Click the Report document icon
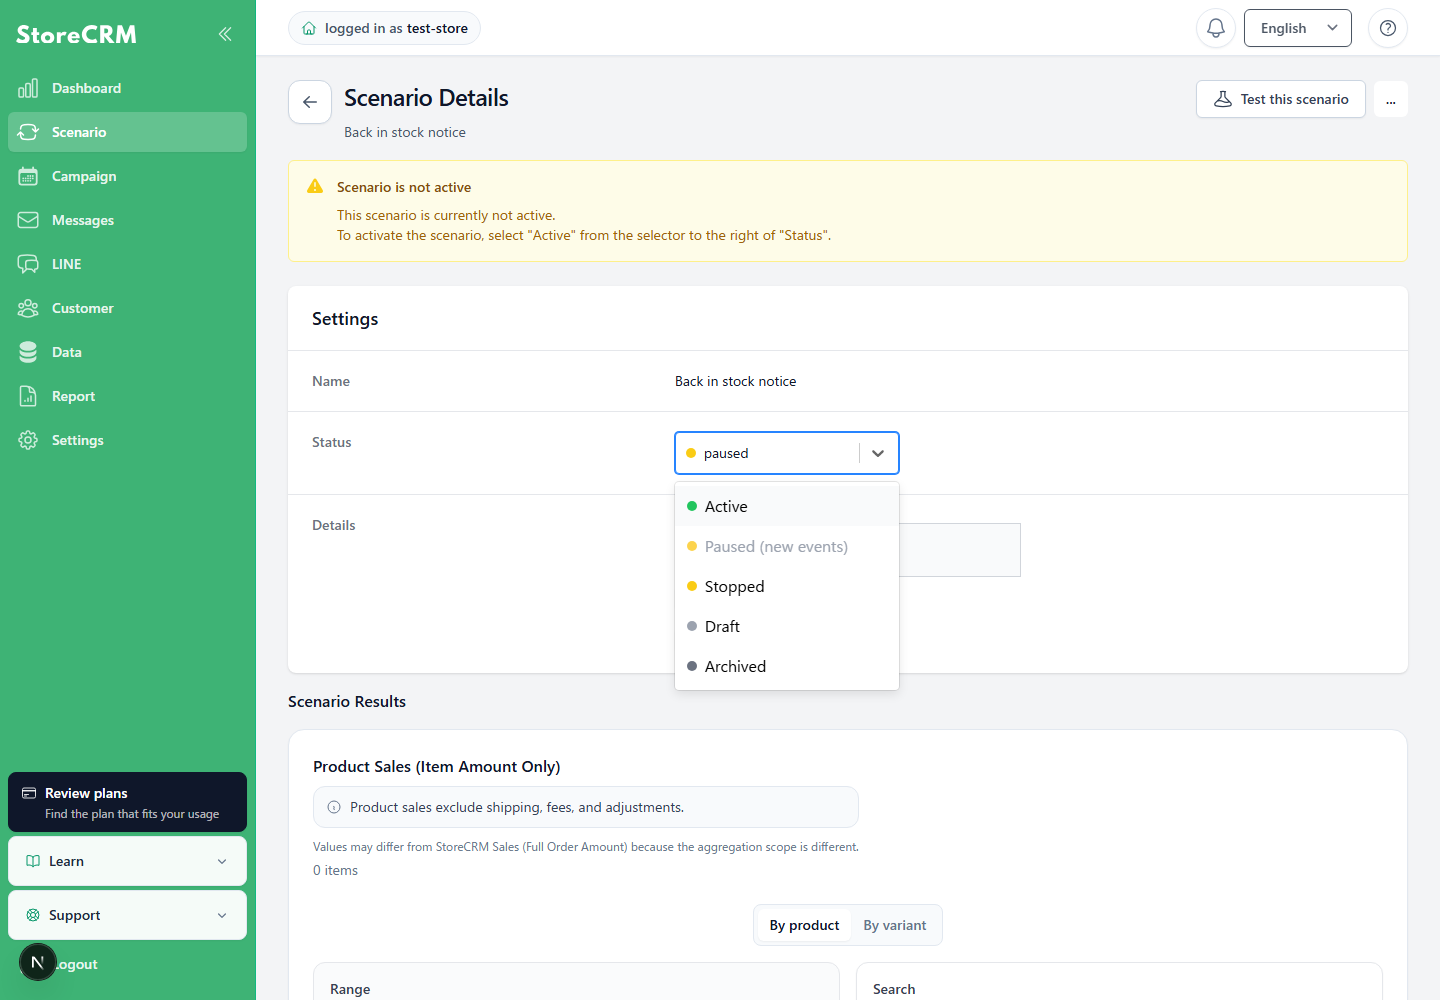The width and height of the screenshot is (1440, 1000). tap(28, 396)
